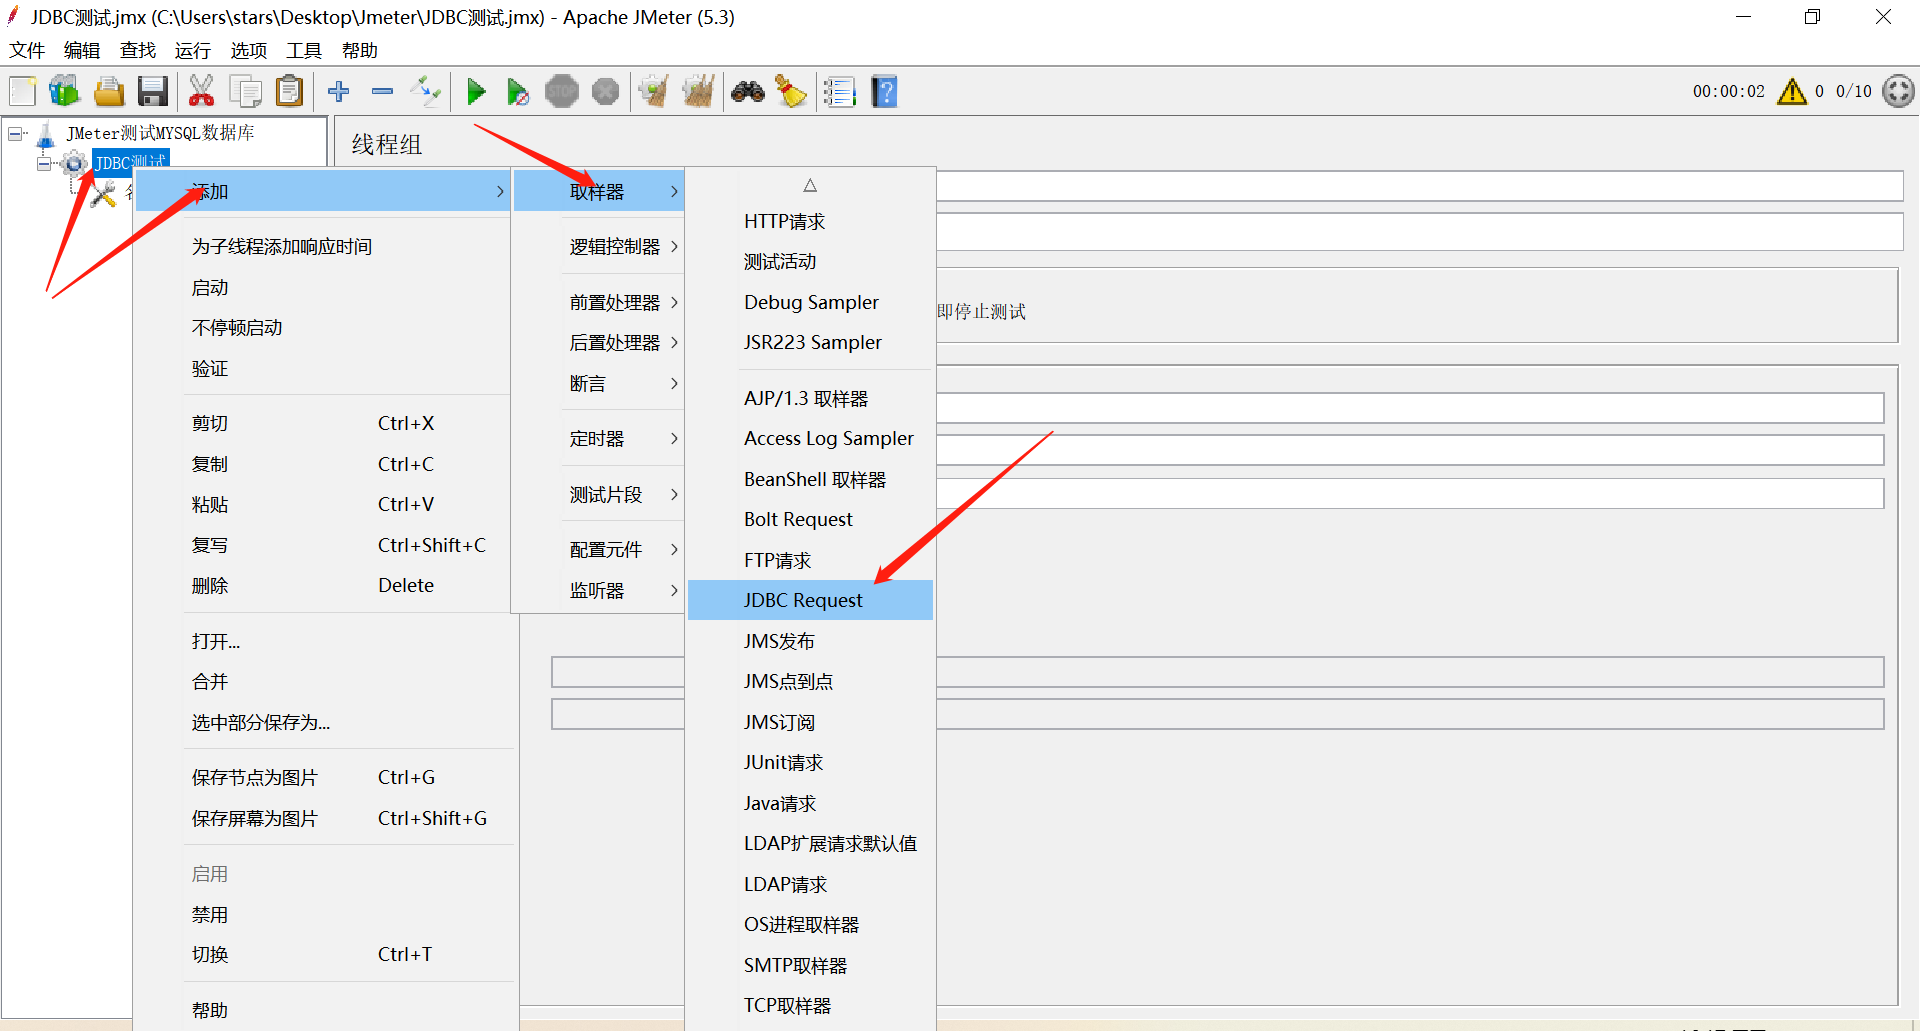The height and width of the screenshot is (1031, 1920).
Task: Open the Search icon in the toolbar
Action: (x=748, y=91)
